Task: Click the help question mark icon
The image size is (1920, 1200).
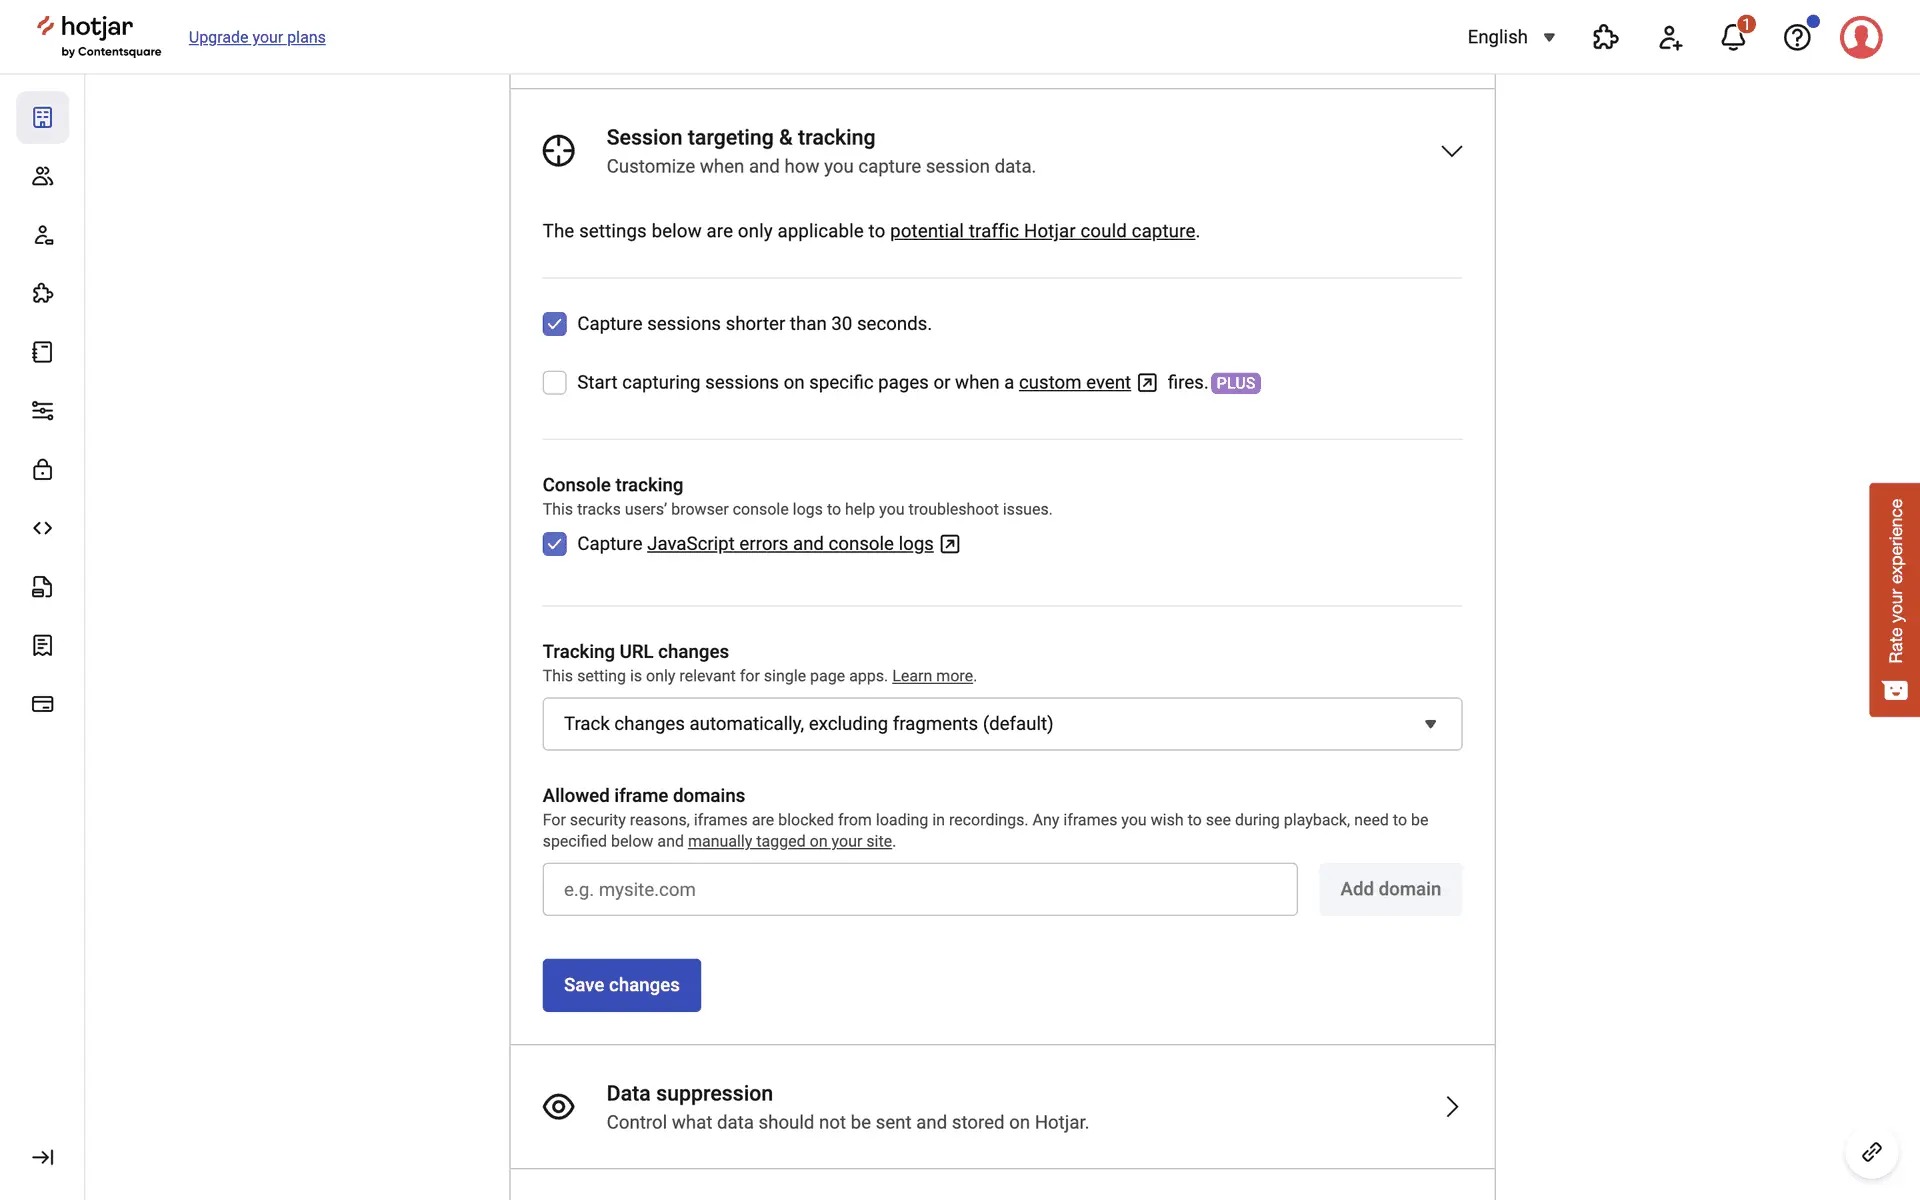Action: tap(1797, 38)
